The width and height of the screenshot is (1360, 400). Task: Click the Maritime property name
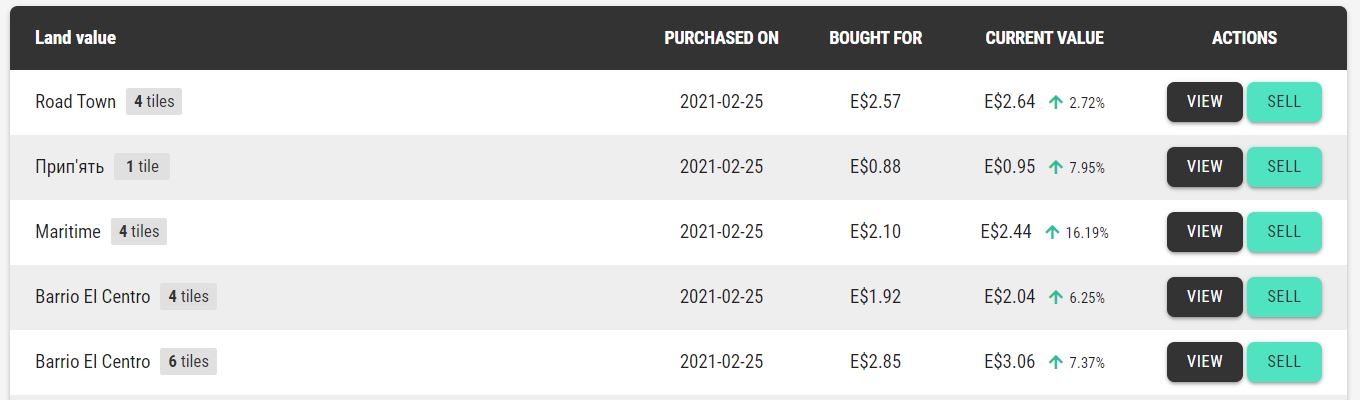pos(68,232)
